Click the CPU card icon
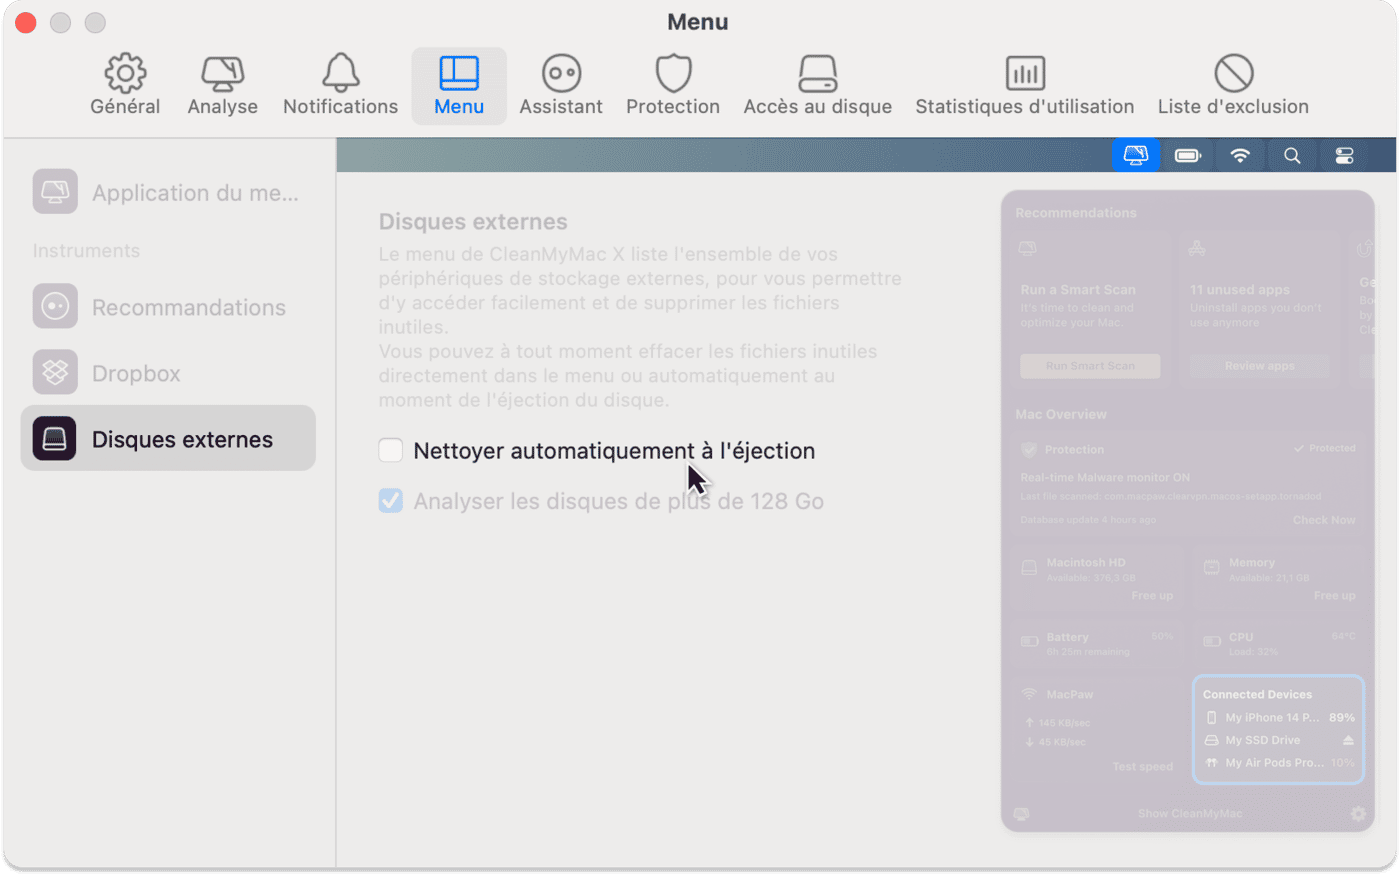Viewport: 1400px width, 875px height. click(x=1211, y=641)
